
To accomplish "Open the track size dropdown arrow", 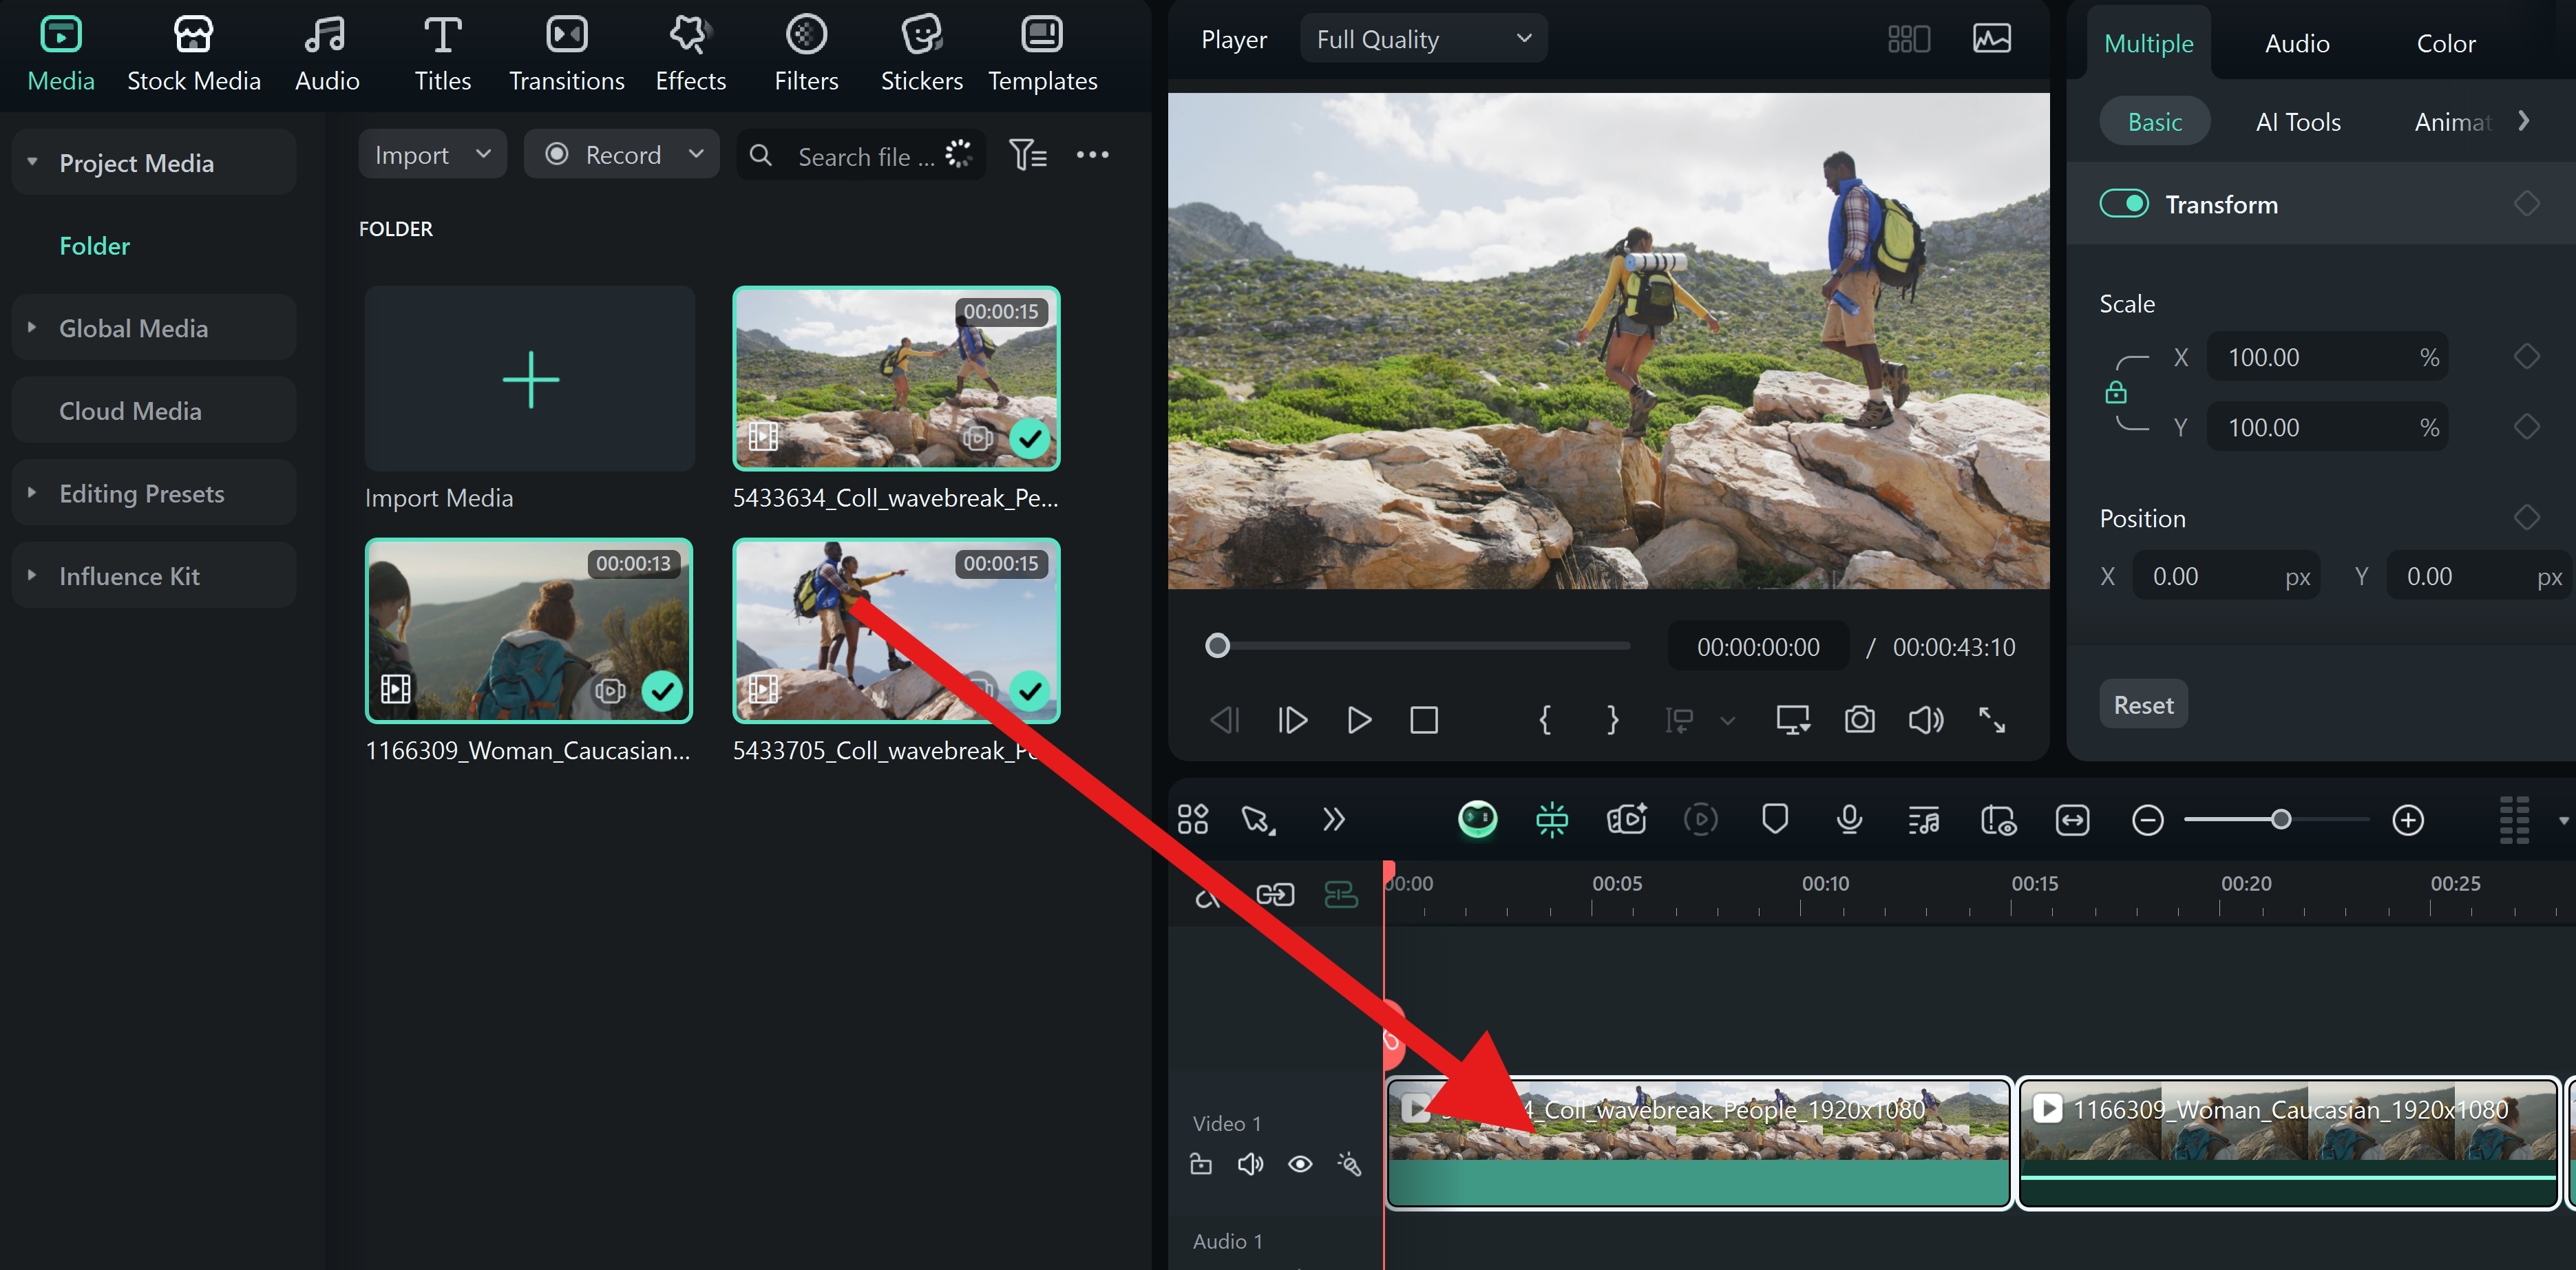I will (x=2562, y=821).
